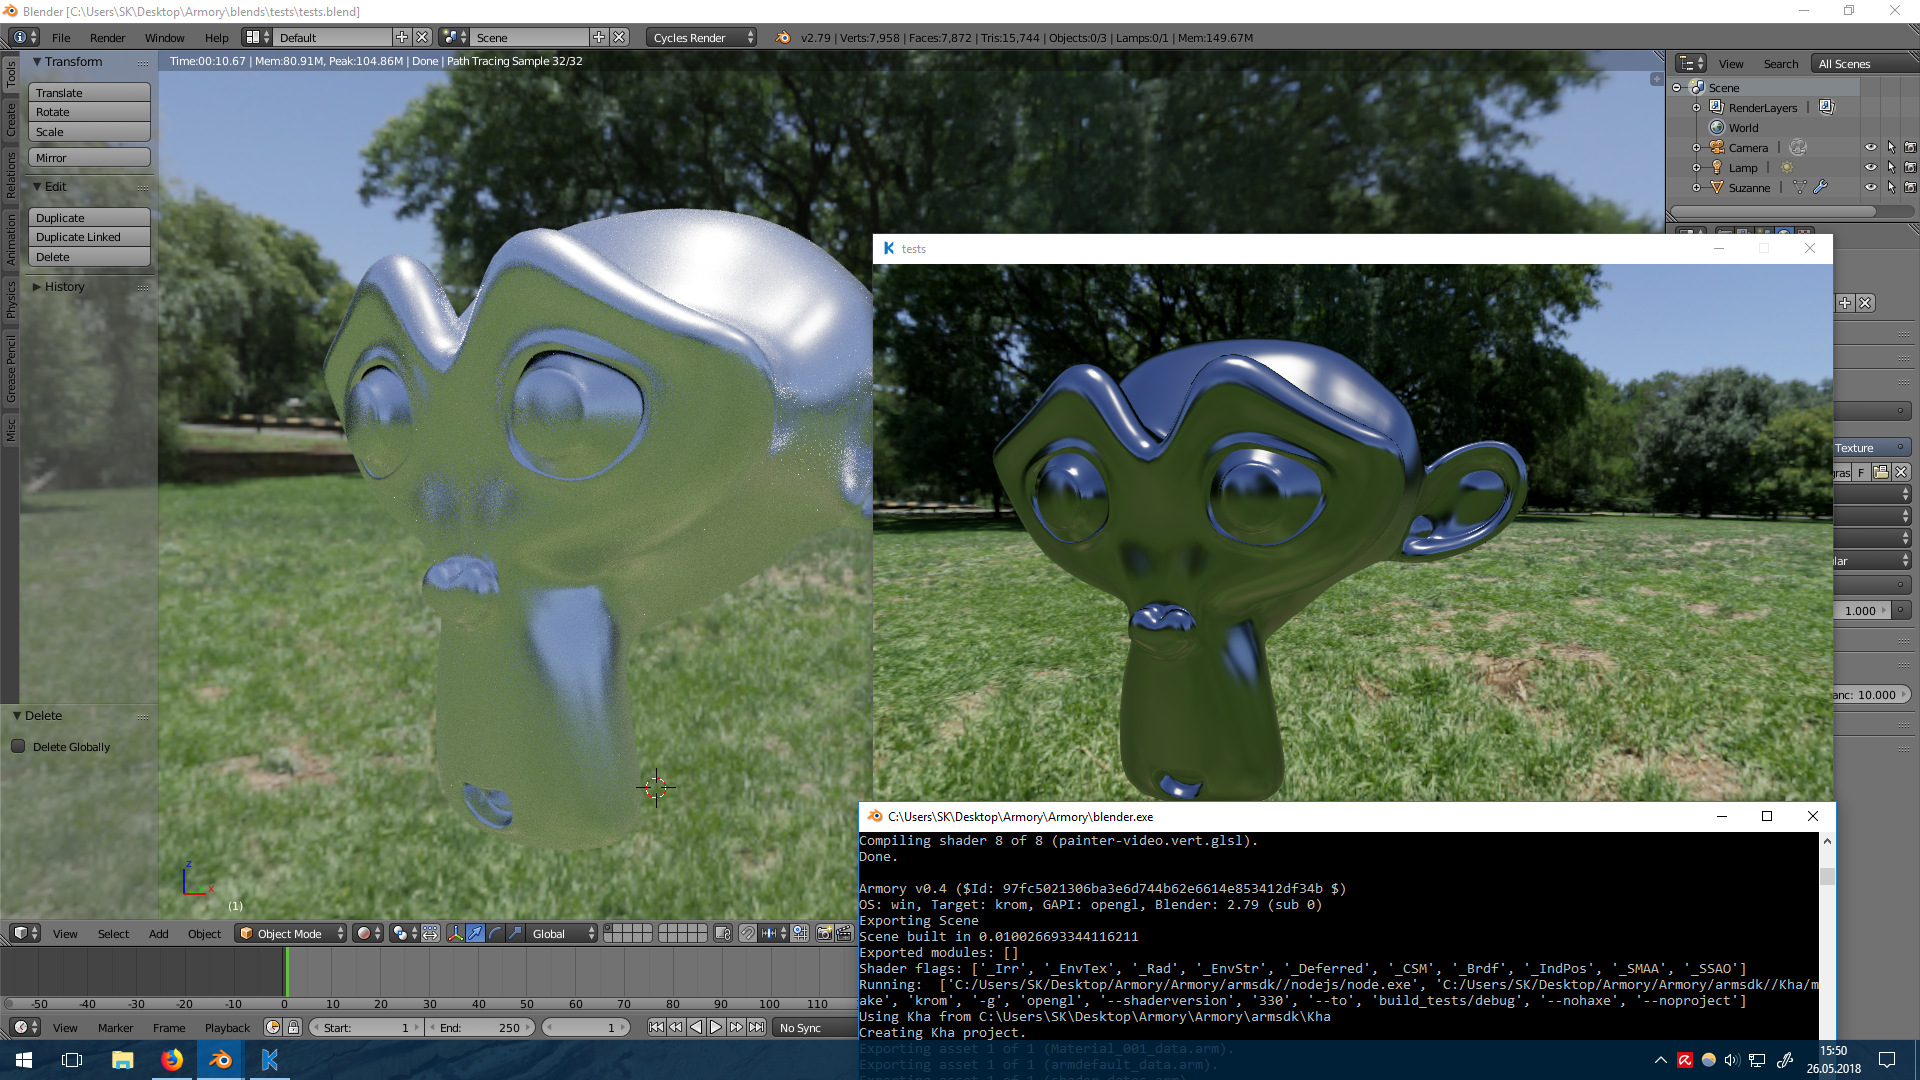The image size is (1920, 1080).
Task: Hide Camera in viewport via eye
Action: pos(1870,147)
